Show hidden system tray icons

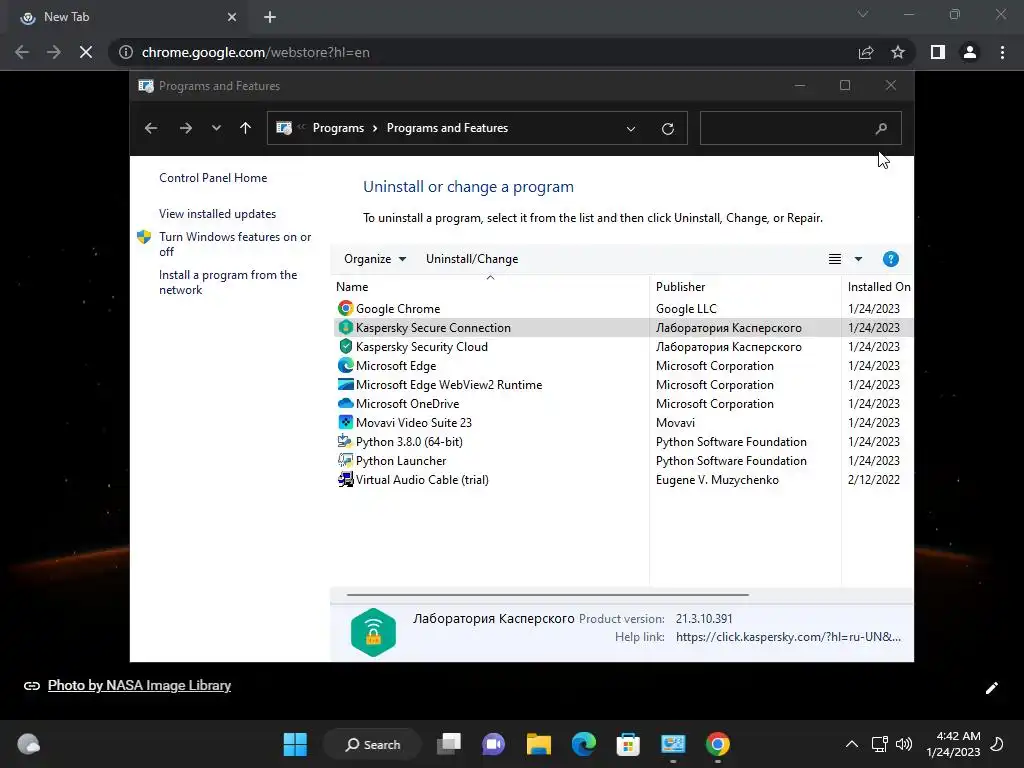pyautogui.click(x=852, y=744)
